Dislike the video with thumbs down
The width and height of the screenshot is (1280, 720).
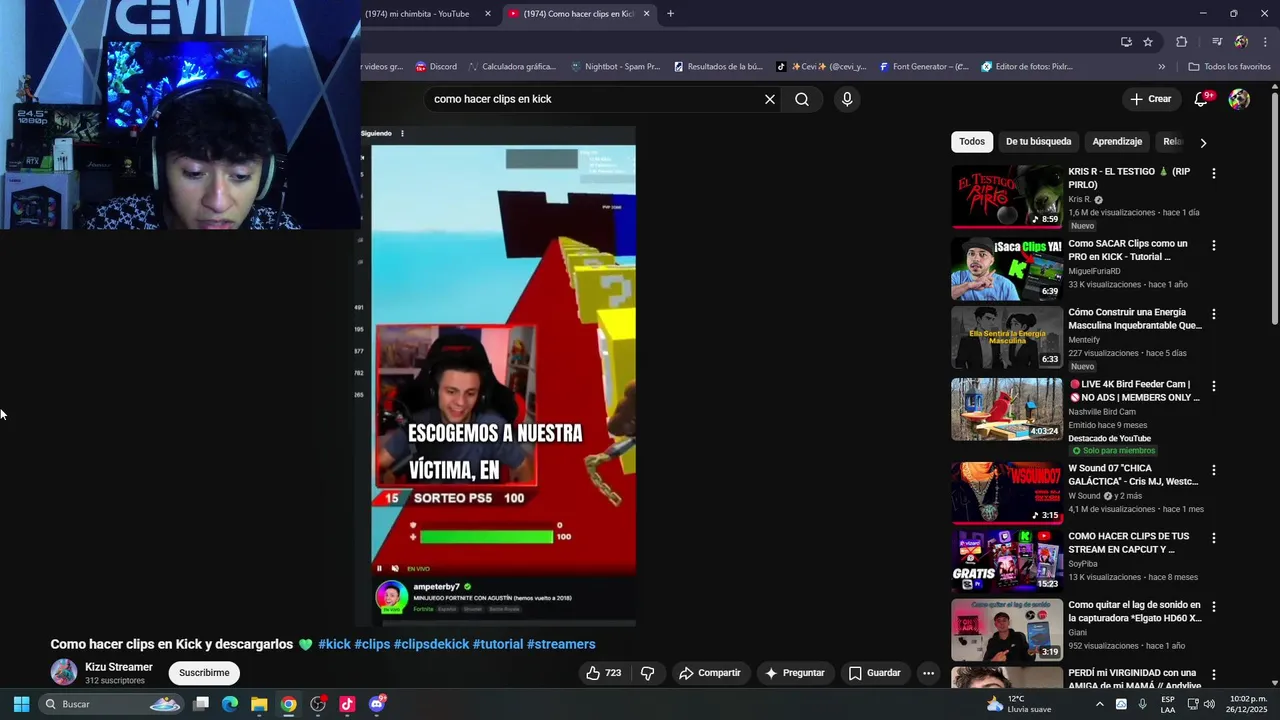(x=647, y=673)
